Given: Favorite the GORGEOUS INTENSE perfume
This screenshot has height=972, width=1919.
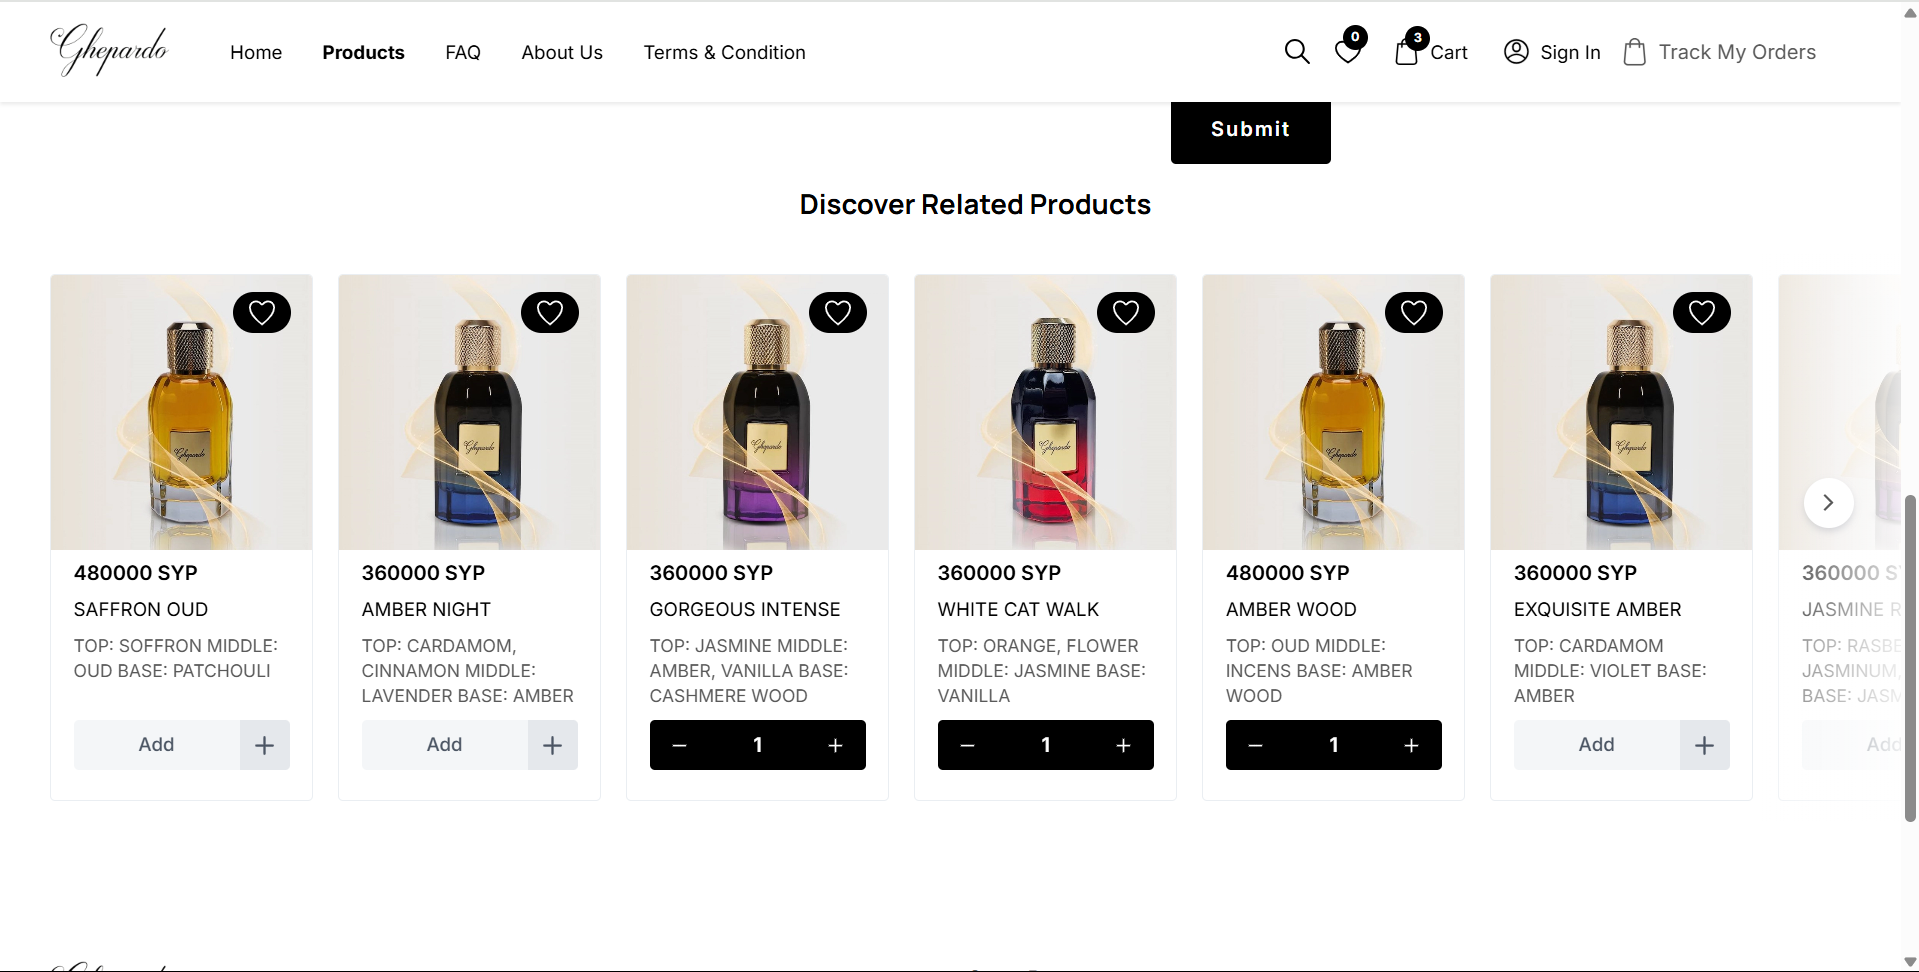Looking at the screenshot, I should coord(838,313).
